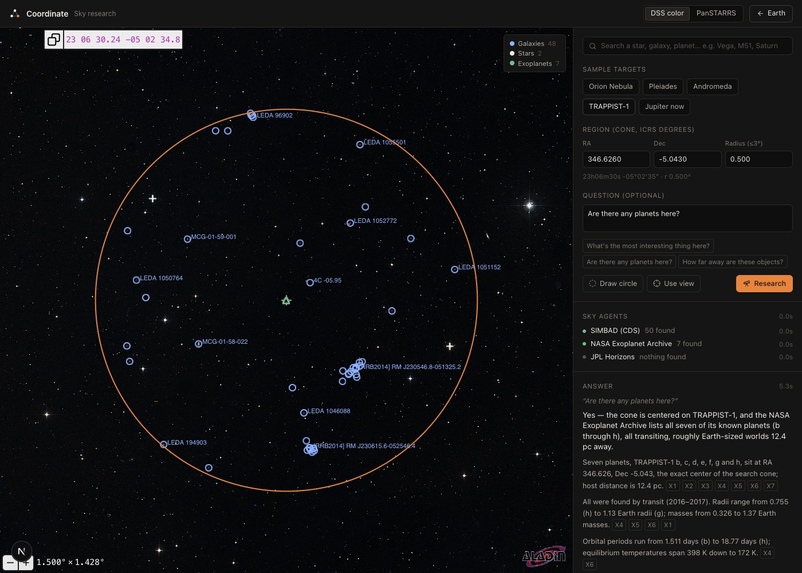The width and height of the screenshot is (802, 573).
Task: Open citation X3 after host distance
Action: pyautogui.click(x=705, y=486)
